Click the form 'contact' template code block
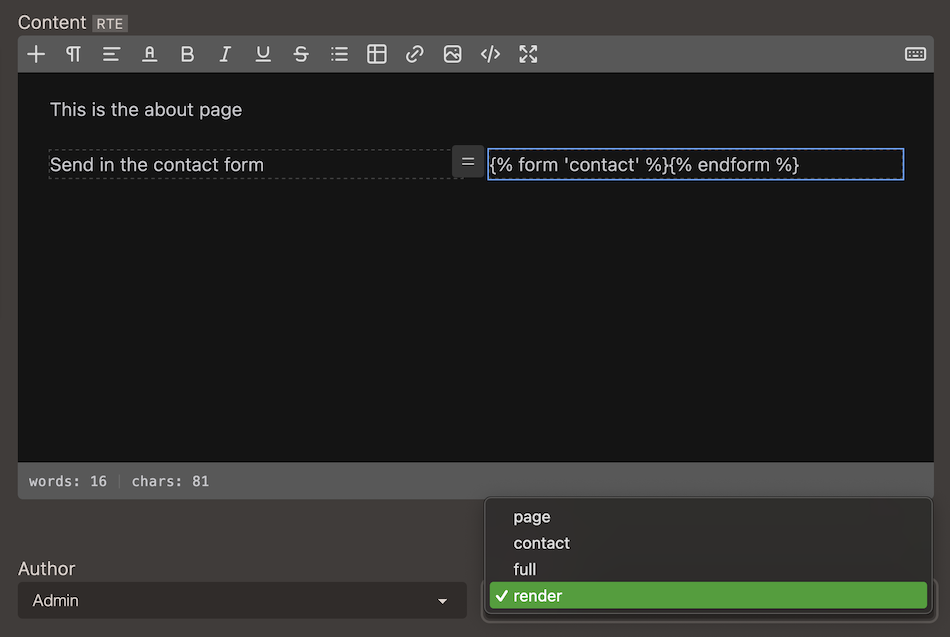Image resolution: width=950 pixels, height=637 pixels. coord(695,165)
